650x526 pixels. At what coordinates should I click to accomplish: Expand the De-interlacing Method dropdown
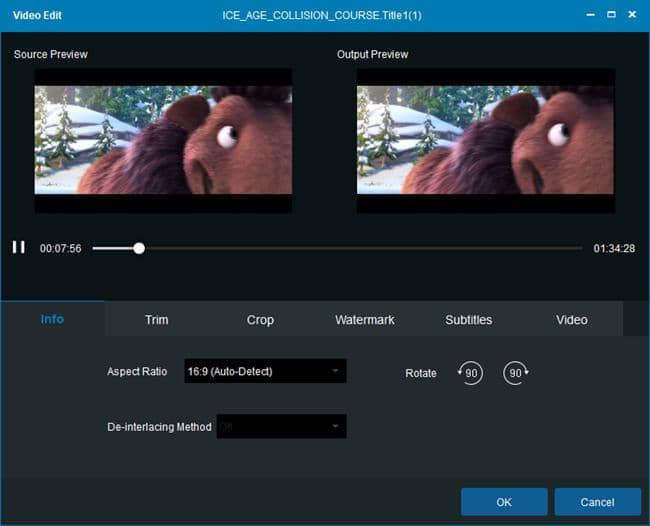click(281, 426)
